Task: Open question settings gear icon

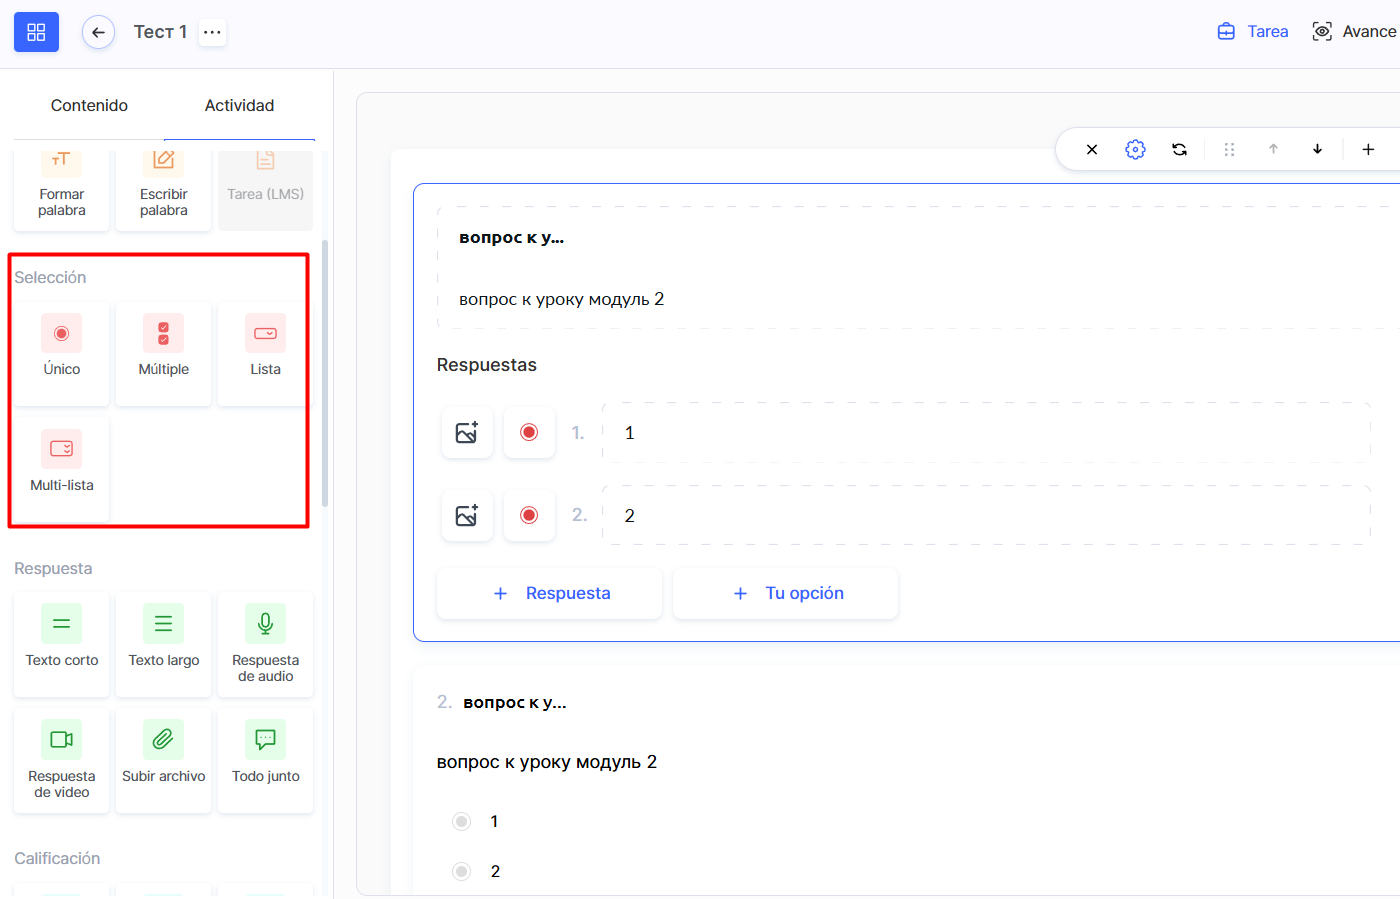Action: coord(1135,149)
